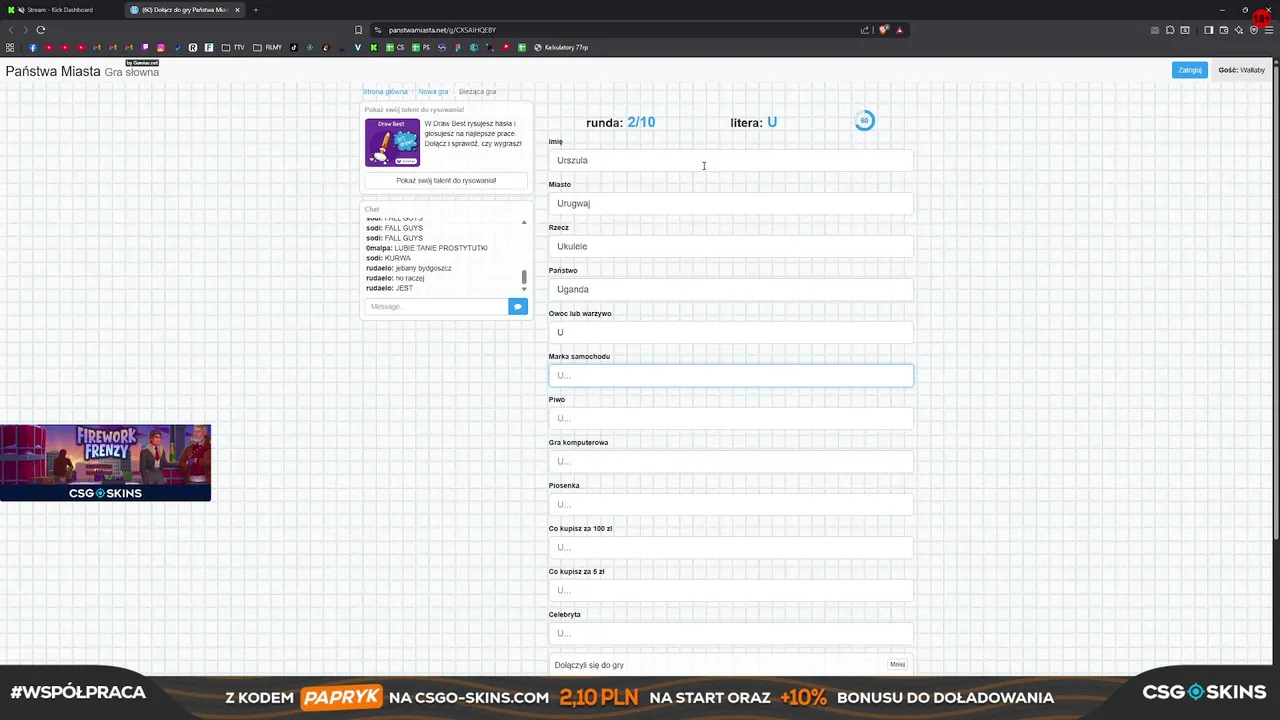
Task: Focus the Celebryta input field
Action: 731,633
